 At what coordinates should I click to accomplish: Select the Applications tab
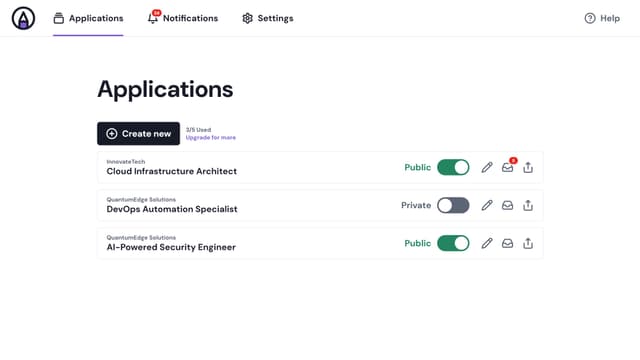88,18
